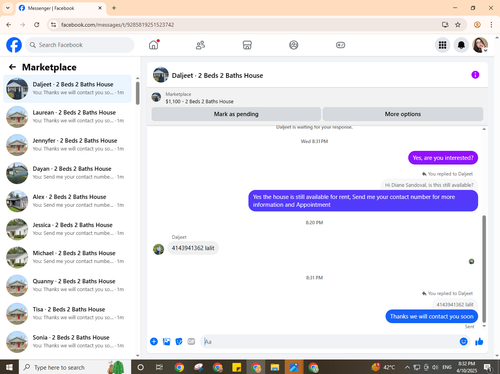Open Facebook home via logo

[x=14, y=45]
